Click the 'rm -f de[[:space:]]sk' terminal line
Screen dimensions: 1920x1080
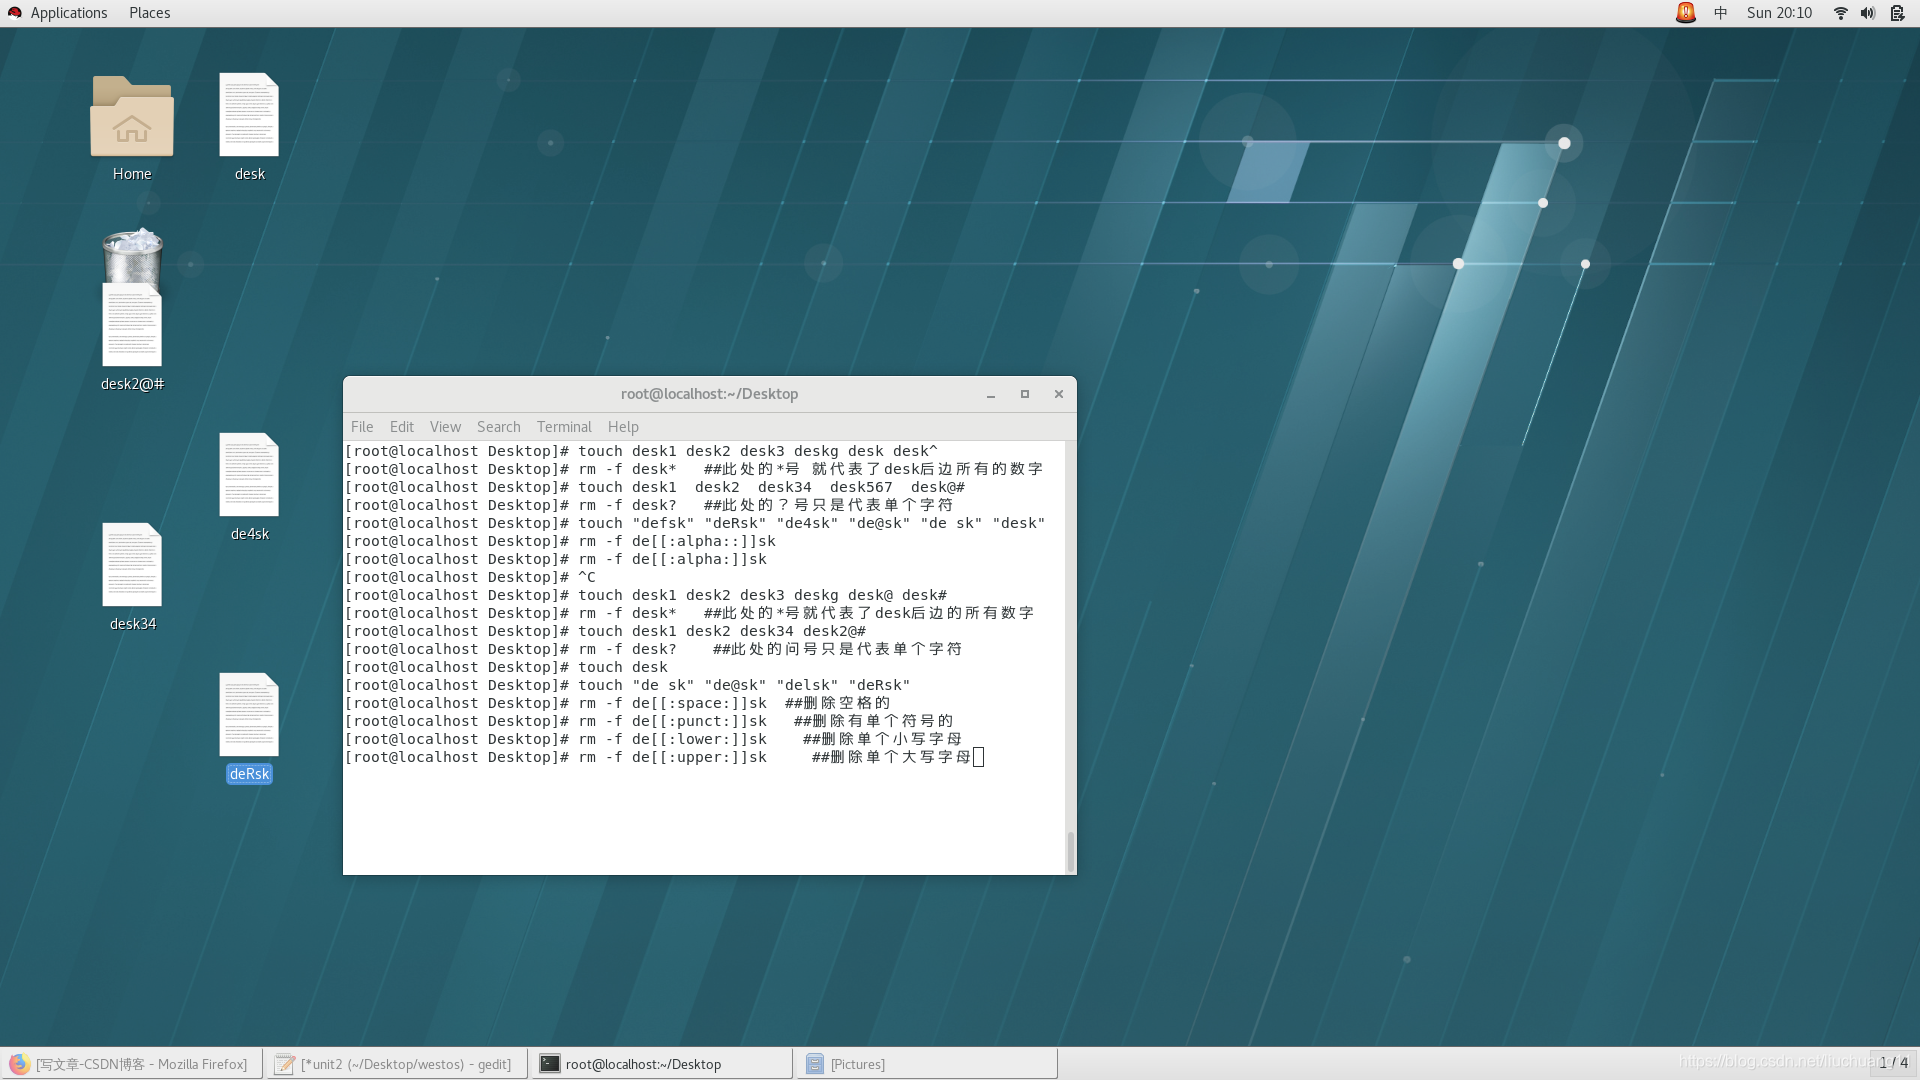[x=617, y=703]
